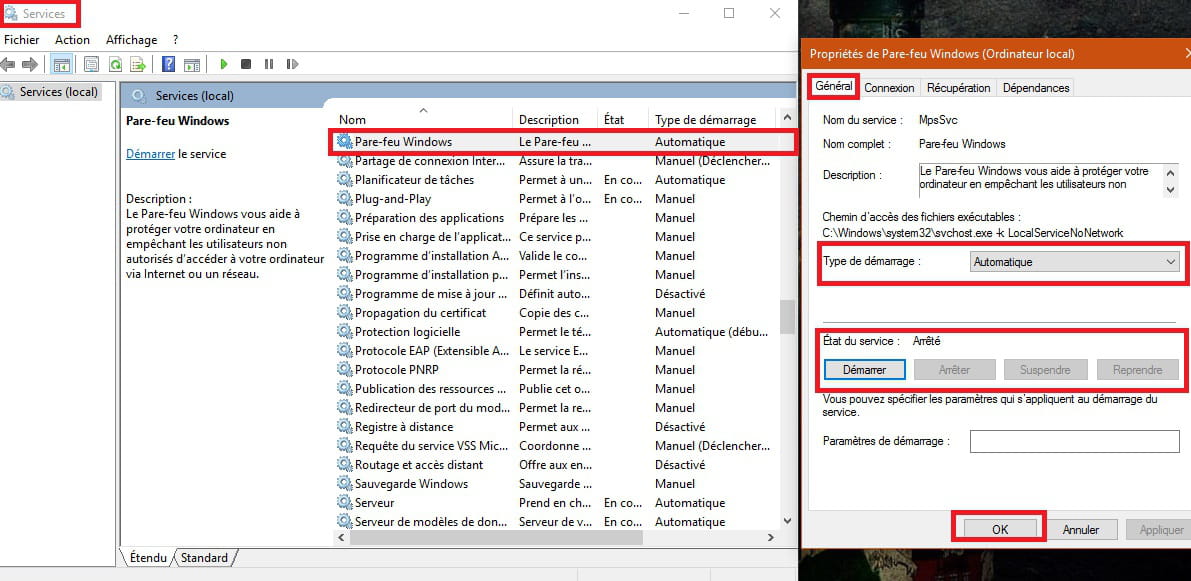Image resolution: width=1191 pixels, height=581 pixels.
Task: Pause the service with the pause icon
Action: click(x=269, y=65)
